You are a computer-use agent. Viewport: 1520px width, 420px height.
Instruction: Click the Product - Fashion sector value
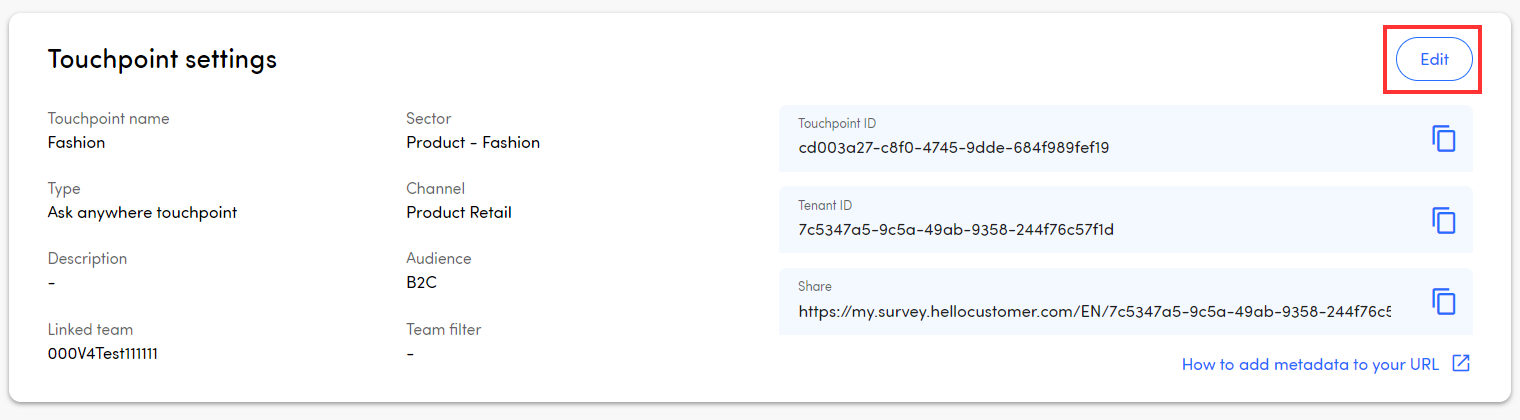[472, 142]
